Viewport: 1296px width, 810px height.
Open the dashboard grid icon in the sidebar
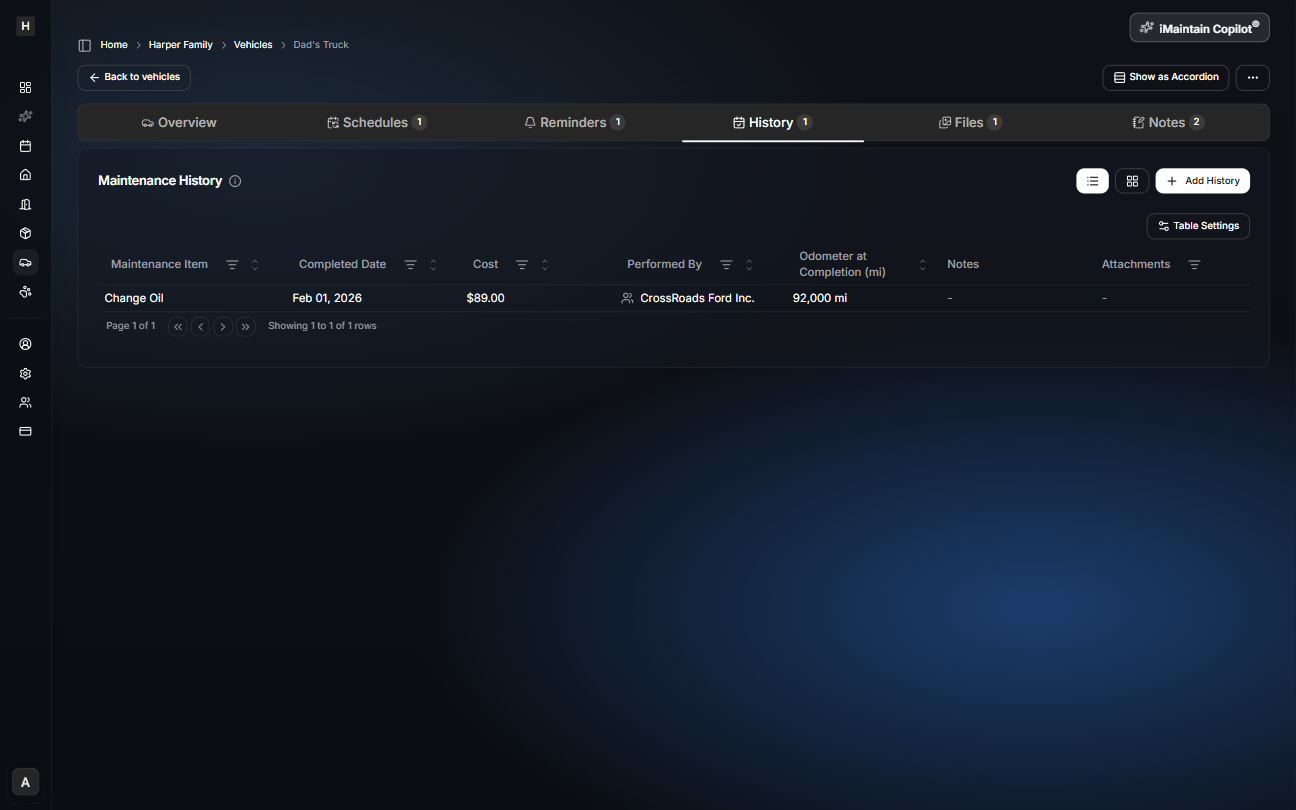pyautogui.click(x=25, y=87)
